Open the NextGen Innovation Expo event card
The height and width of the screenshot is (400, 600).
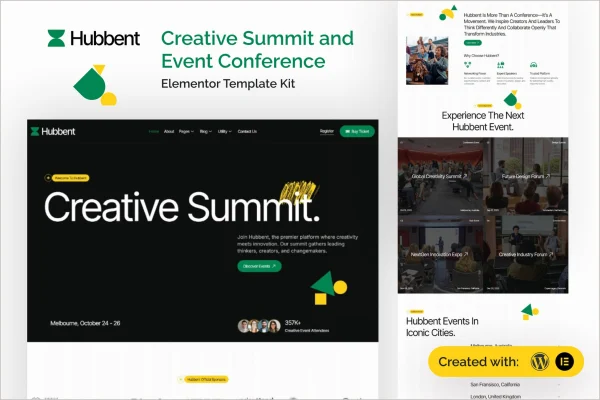point(440,254)
